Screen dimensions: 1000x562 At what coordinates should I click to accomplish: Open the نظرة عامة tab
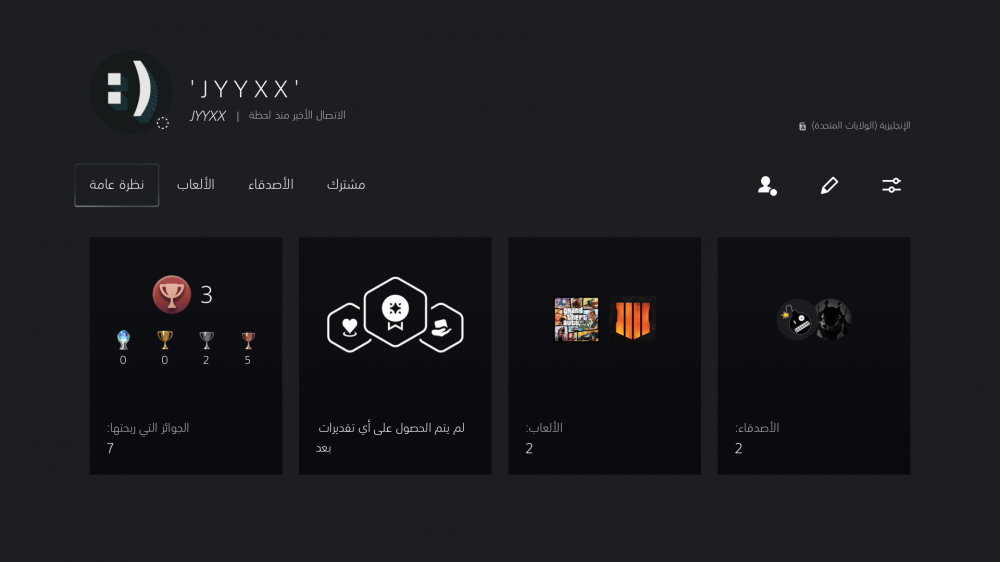(x=117, y=185)
